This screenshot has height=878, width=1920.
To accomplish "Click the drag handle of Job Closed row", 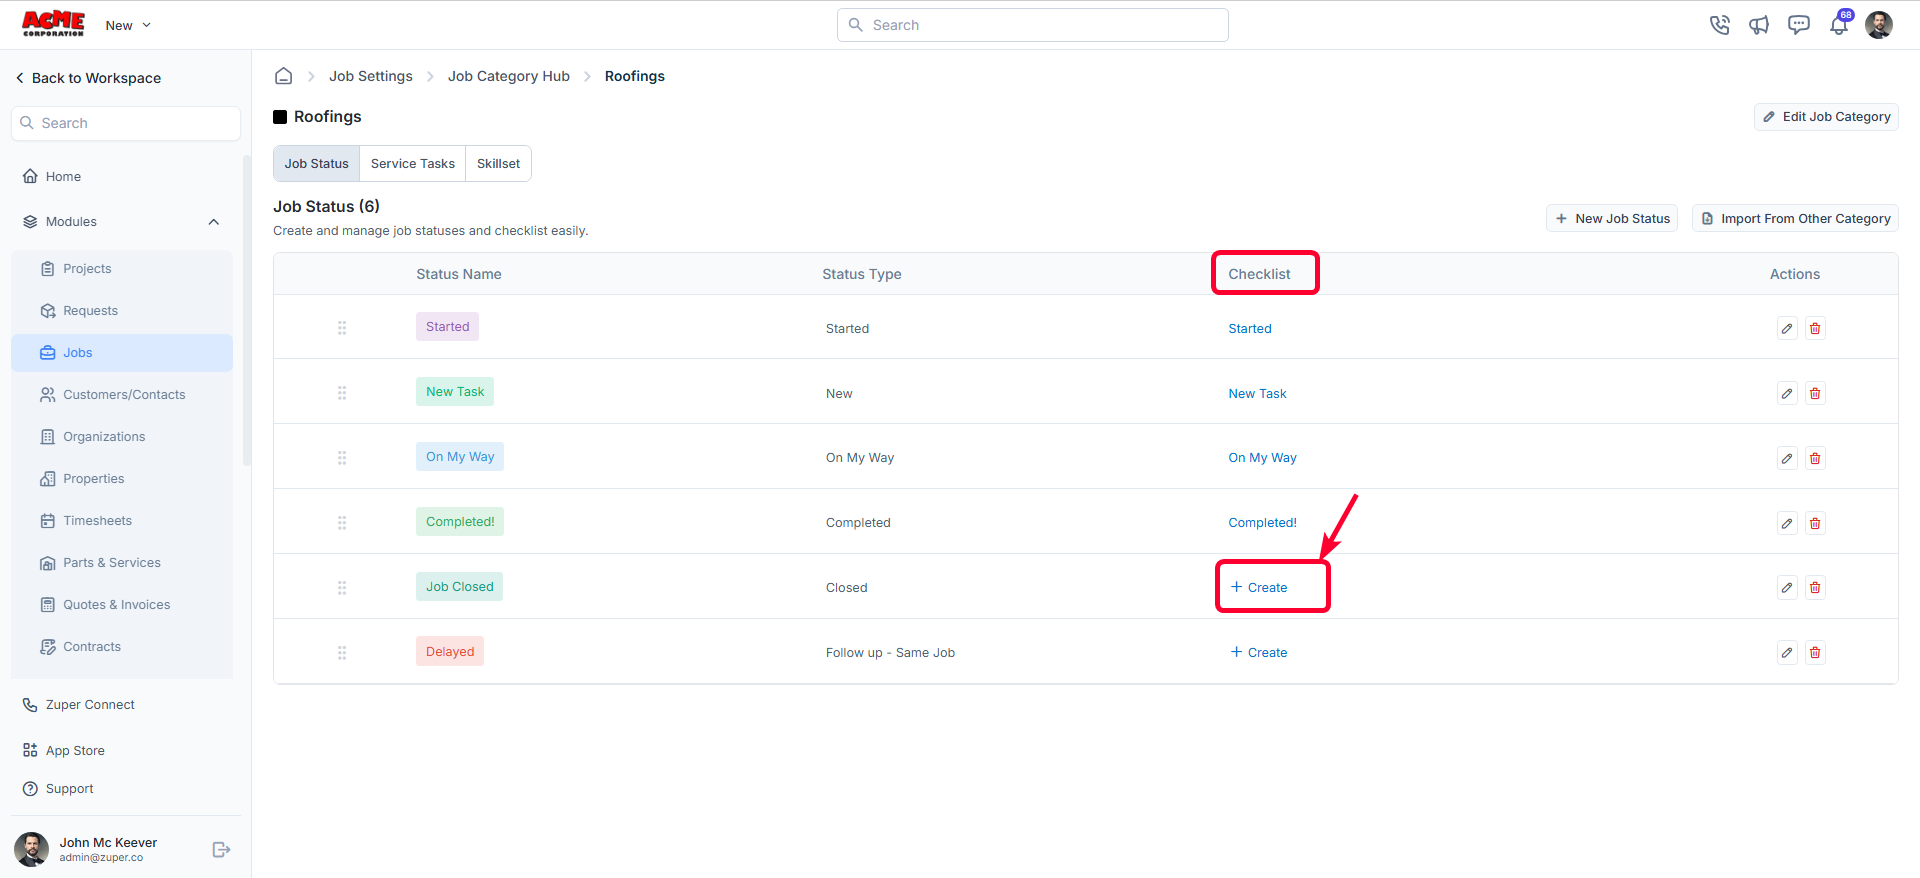I will click(342, 588).
